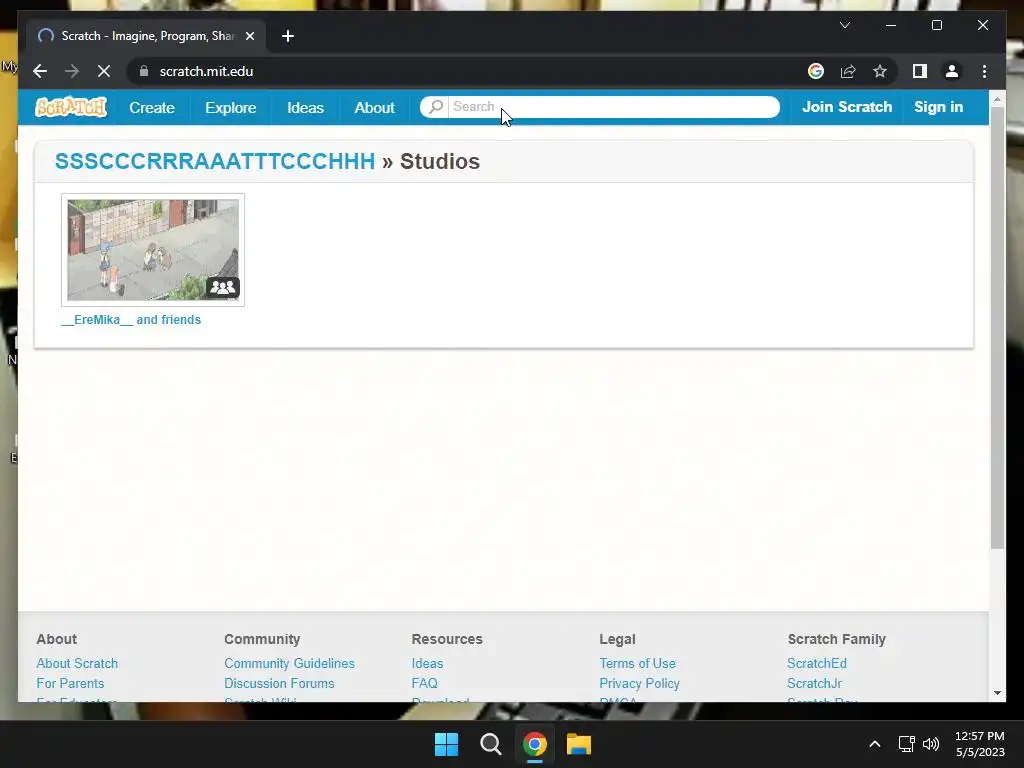Open the Chrome three-dot menu
Viewport: 1024px width, 768px height.
coord(984,71)
